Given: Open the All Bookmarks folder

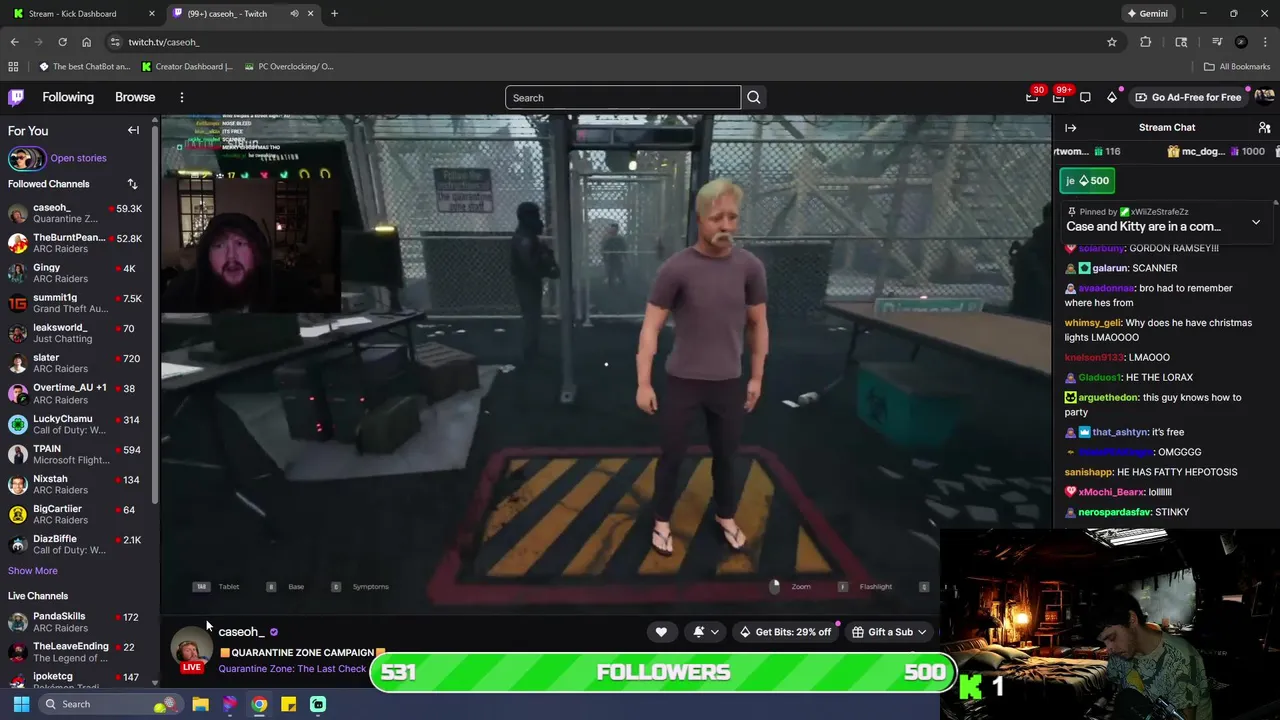Looking at the screenshot, I should (x=1236, y=67).
